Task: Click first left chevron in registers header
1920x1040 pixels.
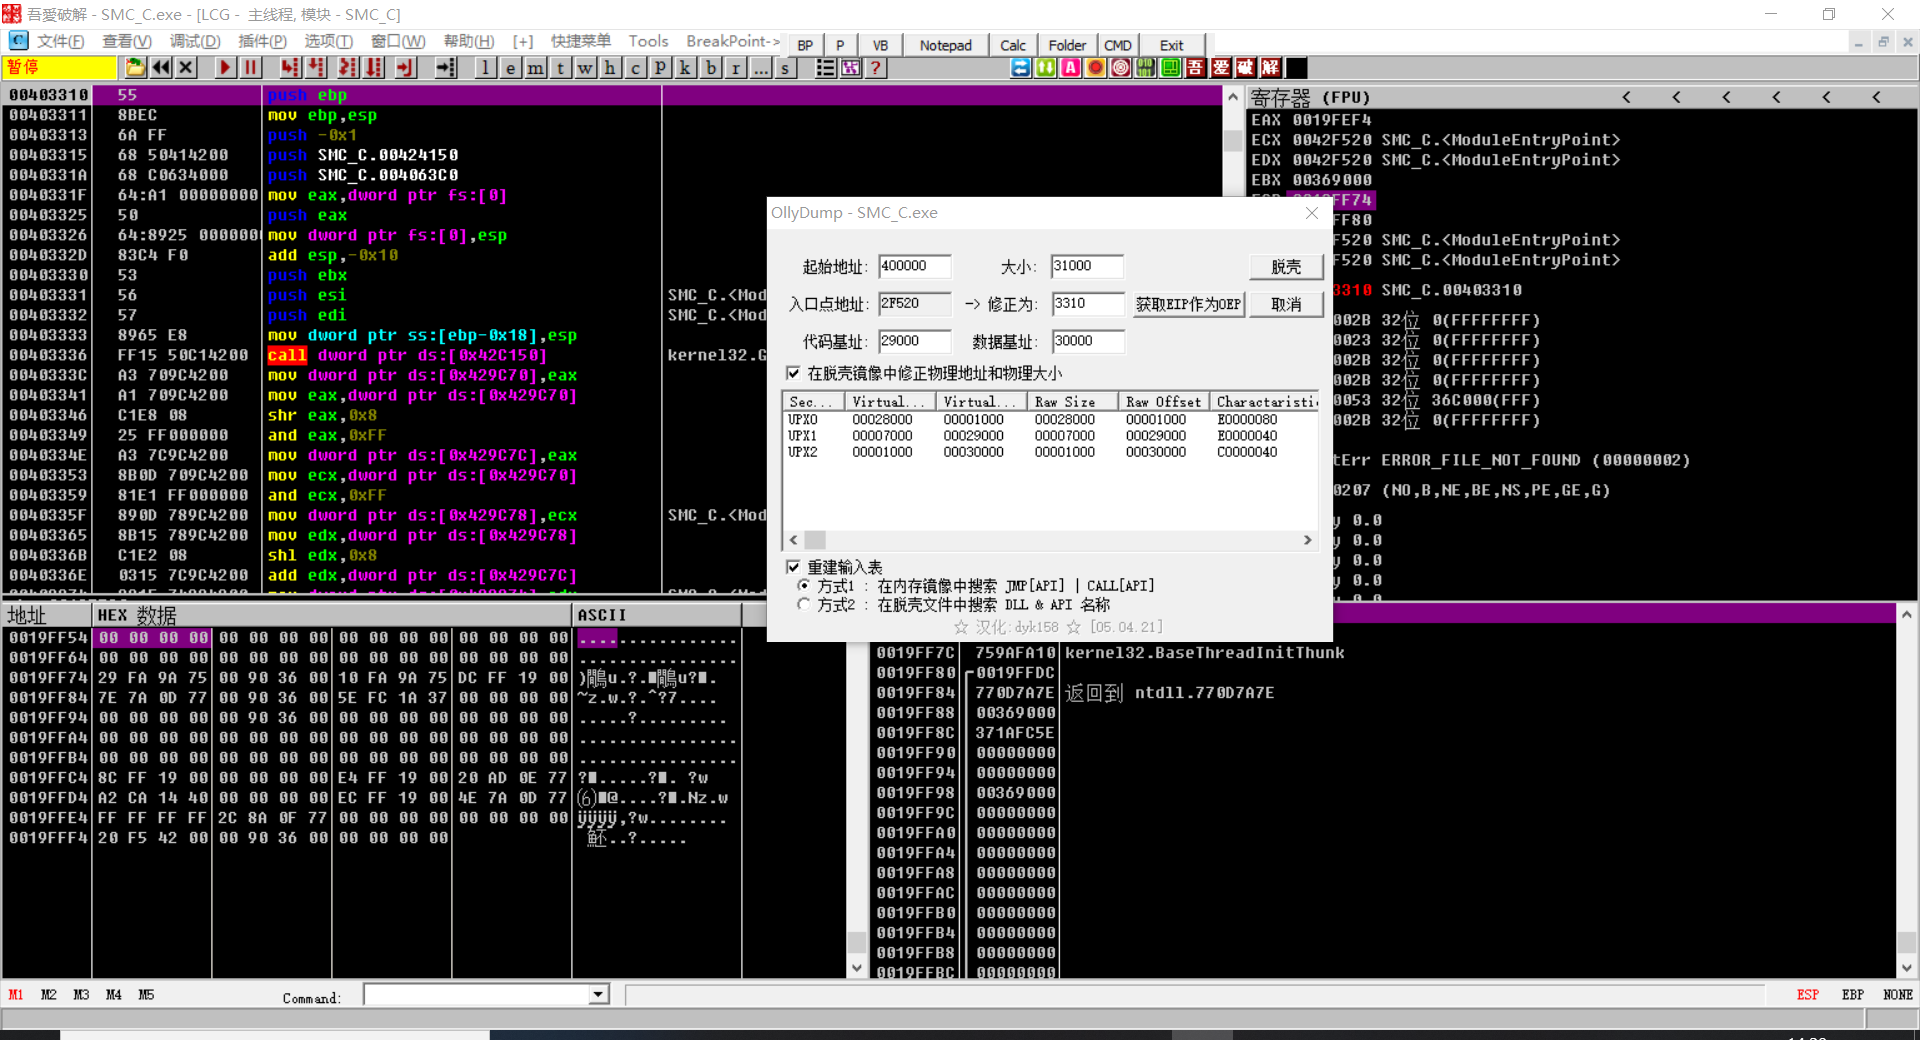Action: tap(1626, 97)
